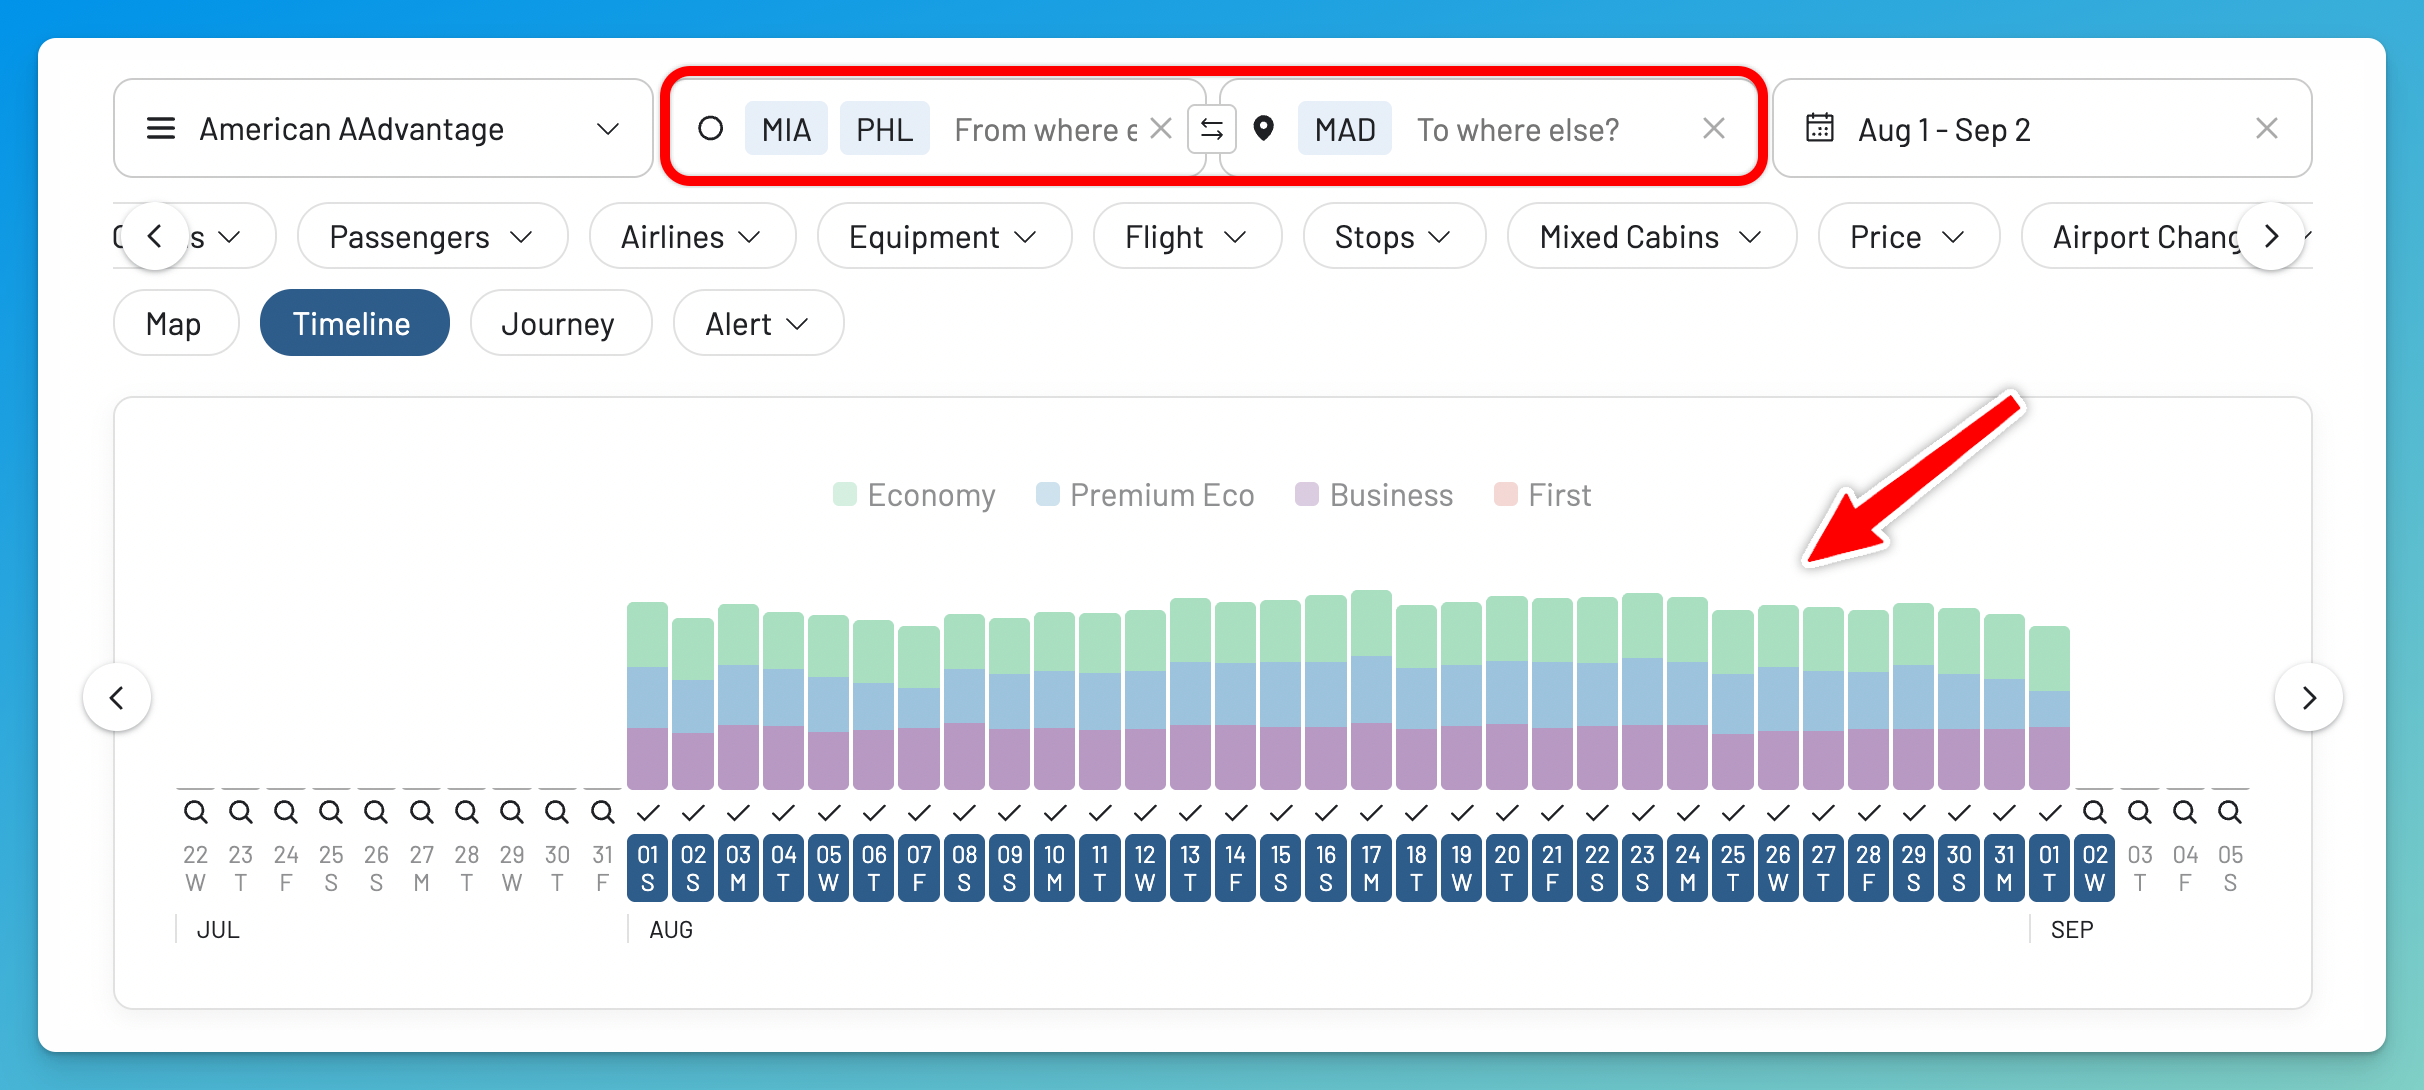
Task: Expand the Price filter
Action: click(x=1908, y=236)
